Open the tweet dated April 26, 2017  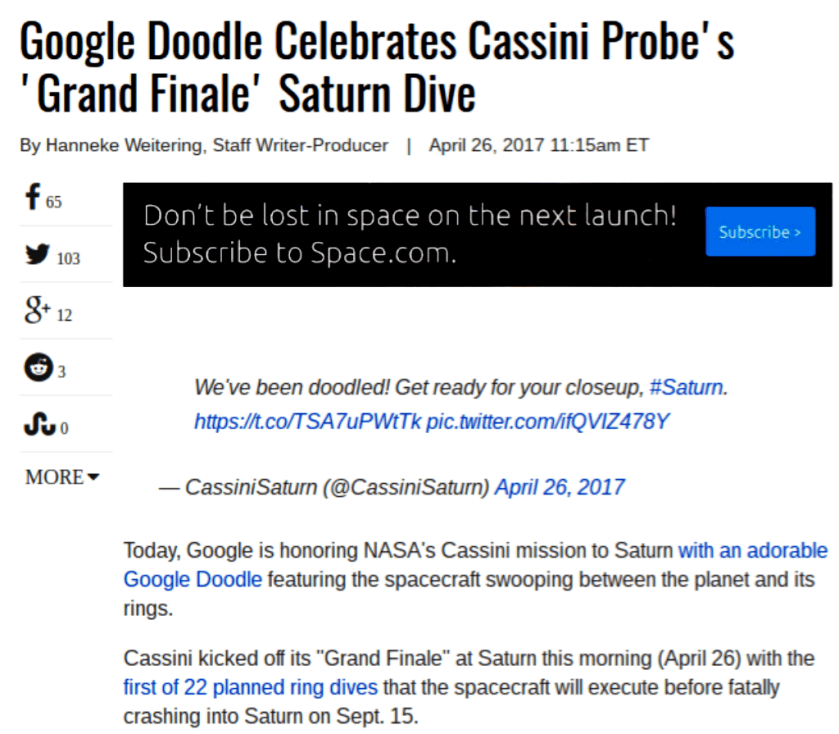560,487
